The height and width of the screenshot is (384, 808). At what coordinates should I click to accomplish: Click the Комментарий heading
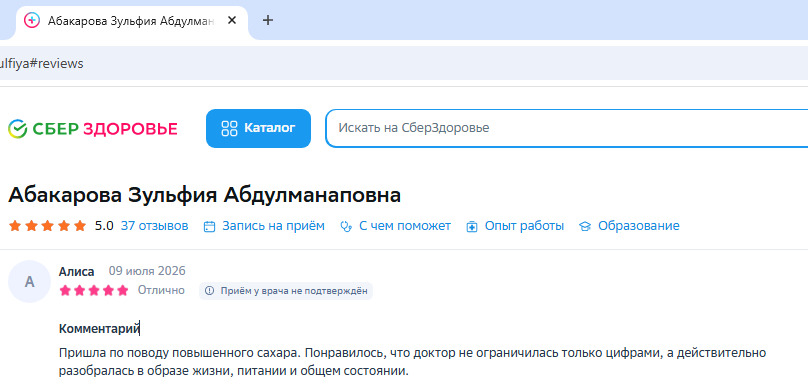coord(99,329)
